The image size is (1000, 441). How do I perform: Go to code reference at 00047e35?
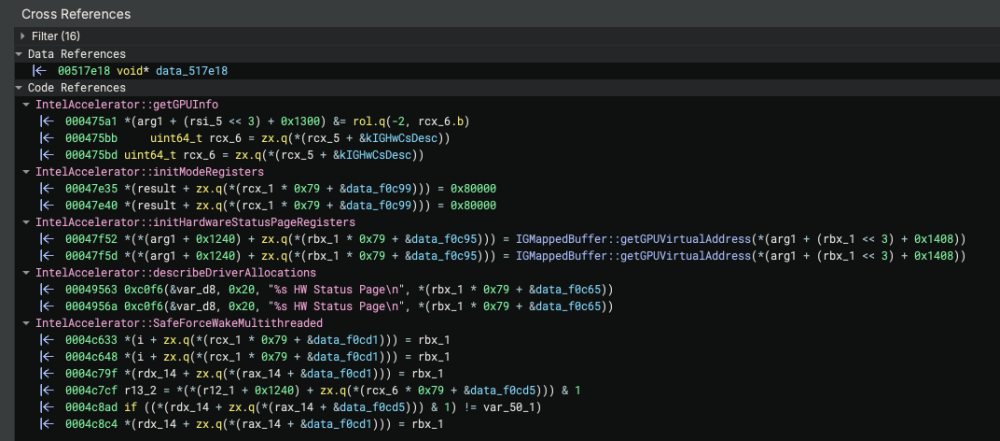(x=92, y=189)
